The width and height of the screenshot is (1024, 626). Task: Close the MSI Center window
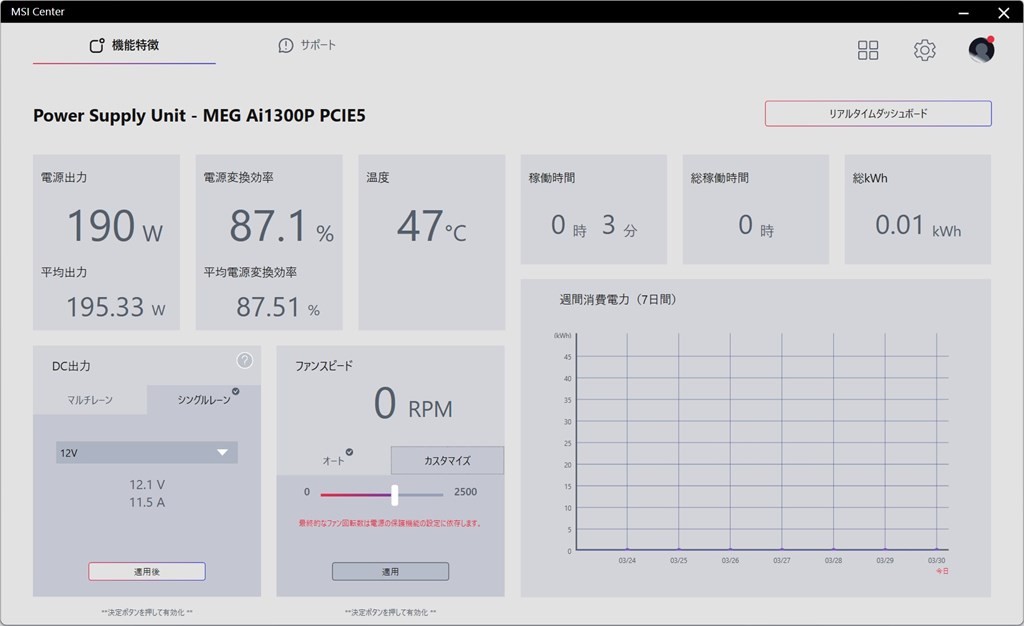coord(1004,12)
